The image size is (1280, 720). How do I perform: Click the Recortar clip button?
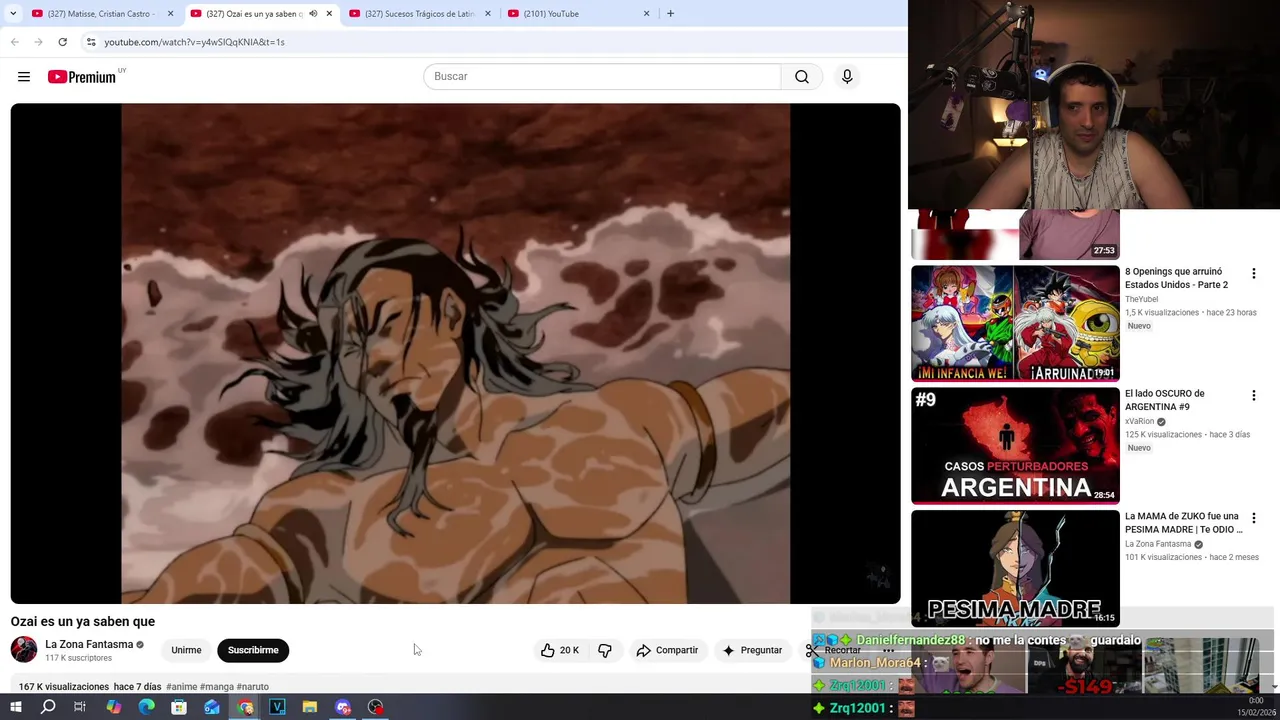pos(833,650)
